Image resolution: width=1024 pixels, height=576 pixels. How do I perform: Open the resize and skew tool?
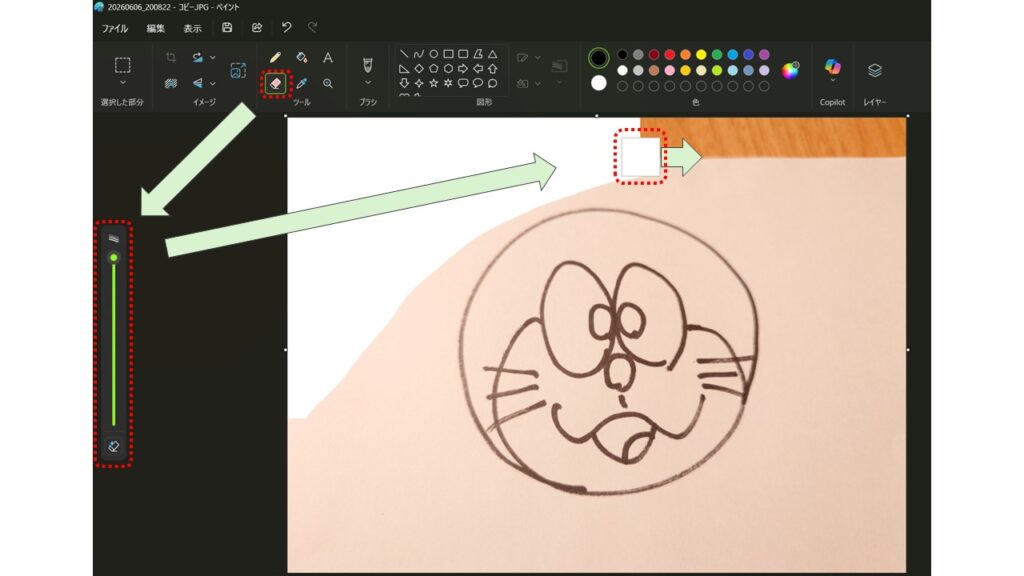click(x=238, y=71)
